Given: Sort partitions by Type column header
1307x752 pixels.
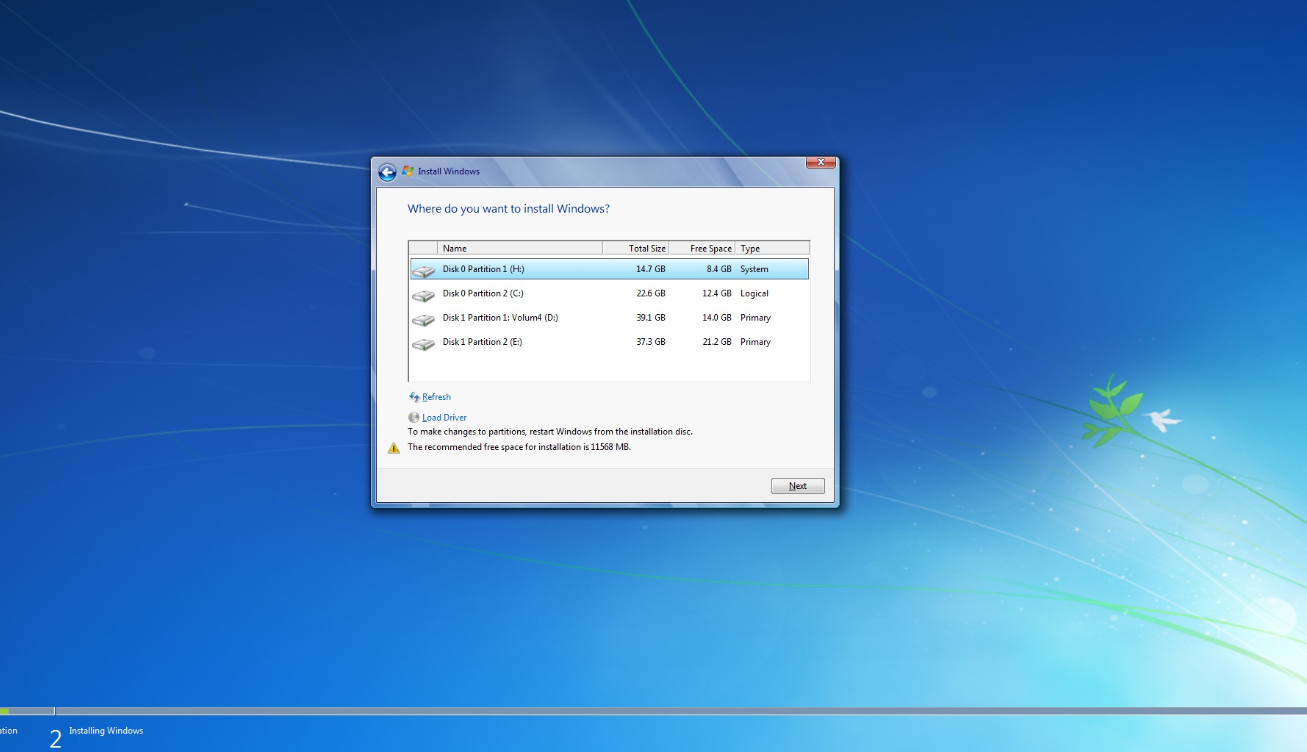Looking at the screenshot, I should coord(772,248).
